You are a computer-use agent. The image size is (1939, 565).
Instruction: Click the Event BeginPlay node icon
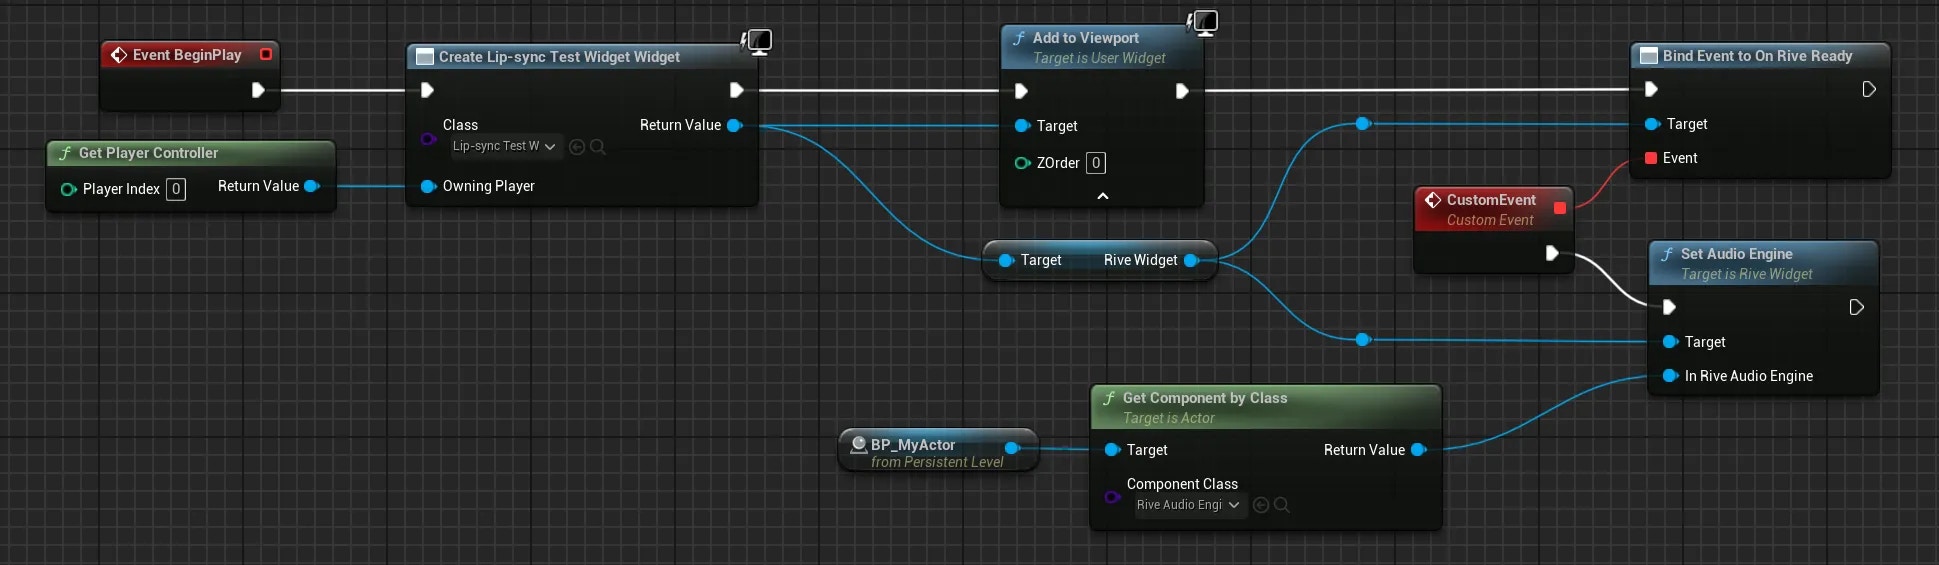point(119,55)
